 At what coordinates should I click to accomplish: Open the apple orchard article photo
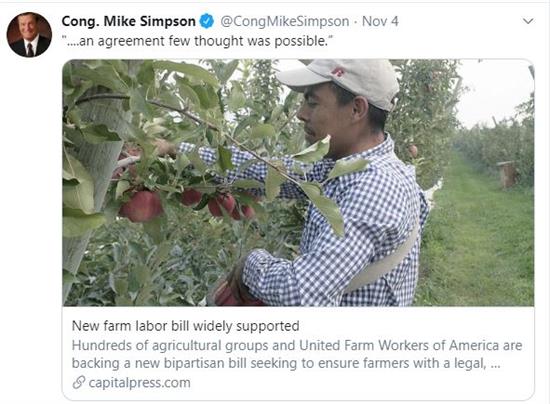click(298, 182)
